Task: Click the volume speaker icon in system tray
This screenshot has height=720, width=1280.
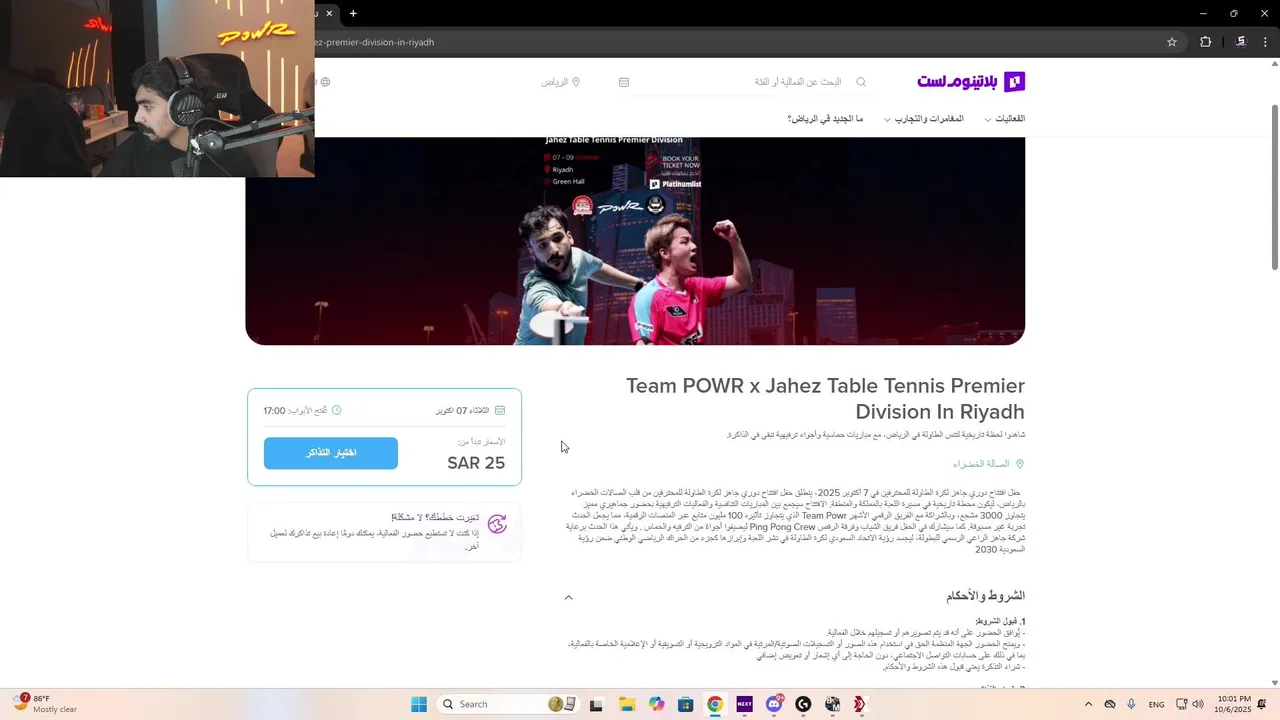Action: (1198, 704)
